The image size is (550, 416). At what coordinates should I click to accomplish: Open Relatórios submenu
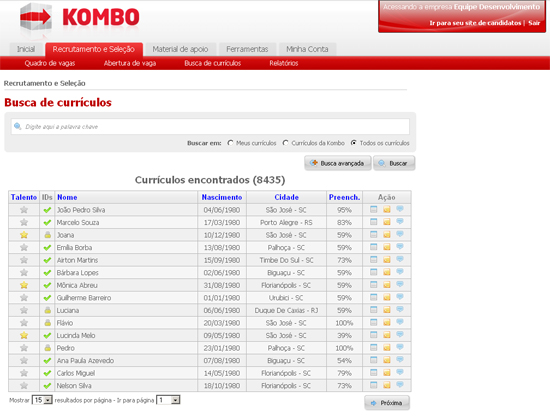click(284, 63)
